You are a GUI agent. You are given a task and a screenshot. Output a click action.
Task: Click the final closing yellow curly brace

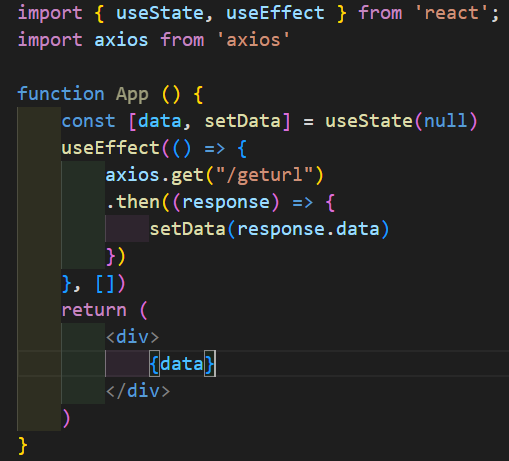(x=23, y=445)
